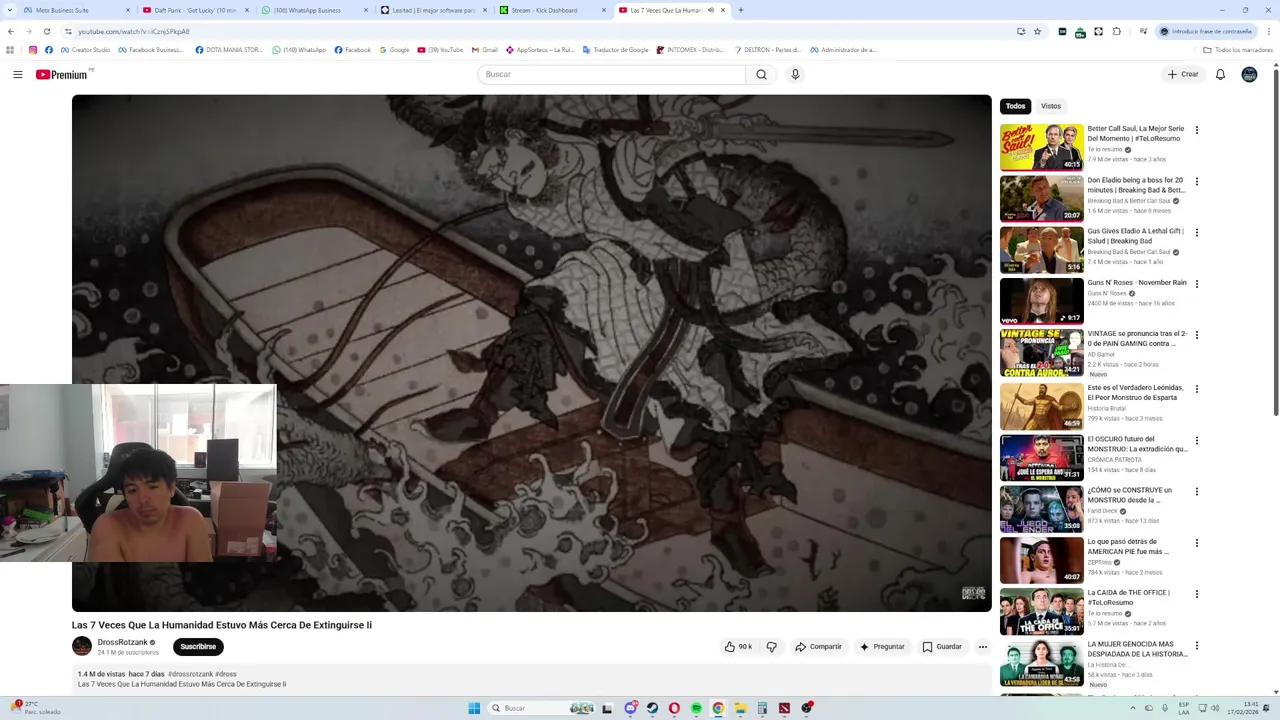
Task: Open the Gmail bookmark
Action: coord(484,49)
